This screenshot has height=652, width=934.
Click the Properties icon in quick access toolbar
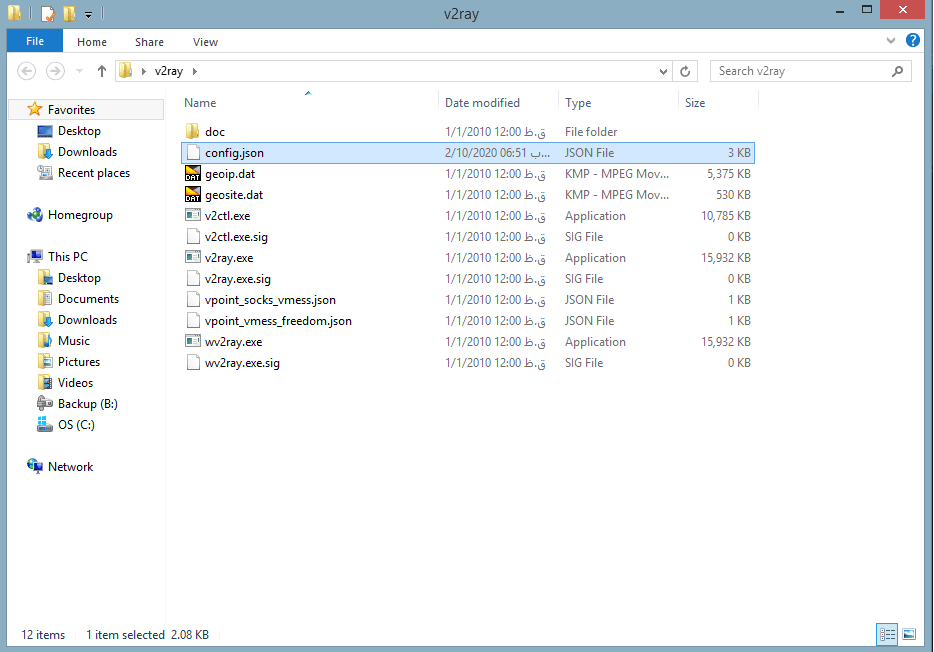point(47,14)
